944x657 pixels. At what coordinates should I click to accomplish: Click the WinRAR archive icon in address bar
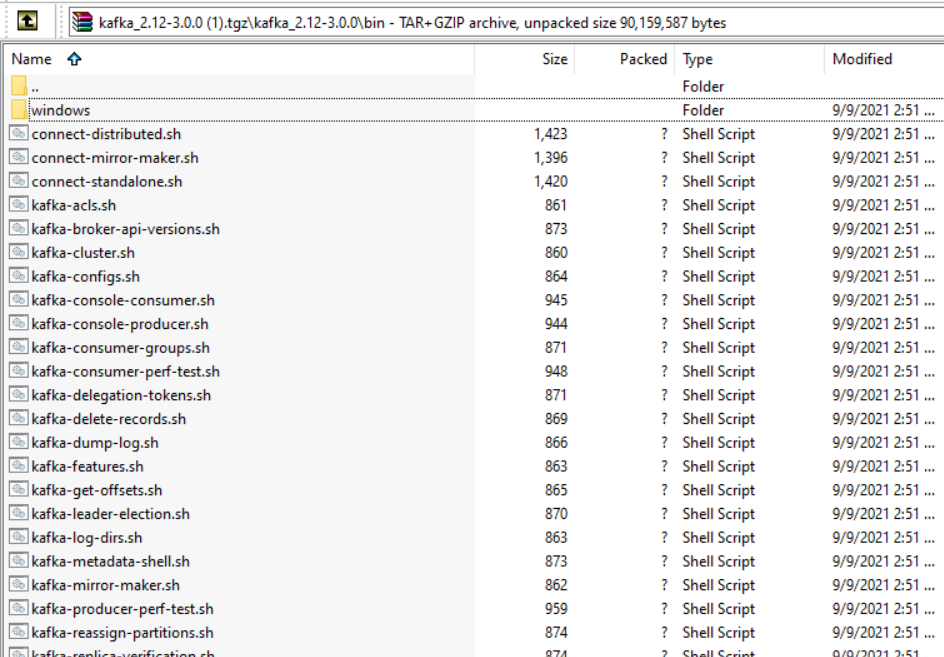(82, 22)
